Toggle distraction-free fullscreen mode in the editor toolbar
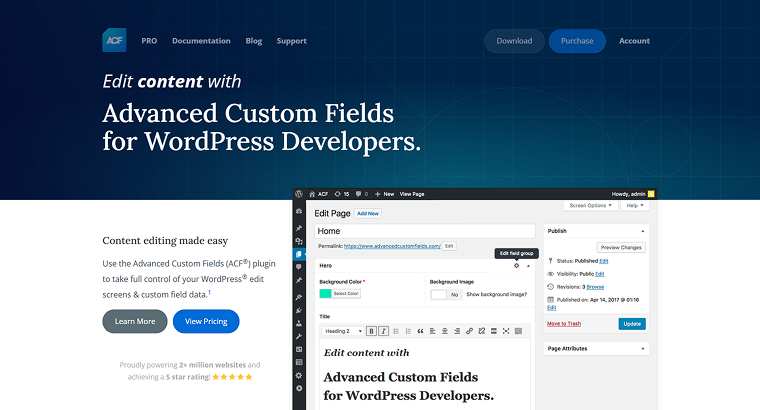This screenshot has height=410, width=760. 506,331
